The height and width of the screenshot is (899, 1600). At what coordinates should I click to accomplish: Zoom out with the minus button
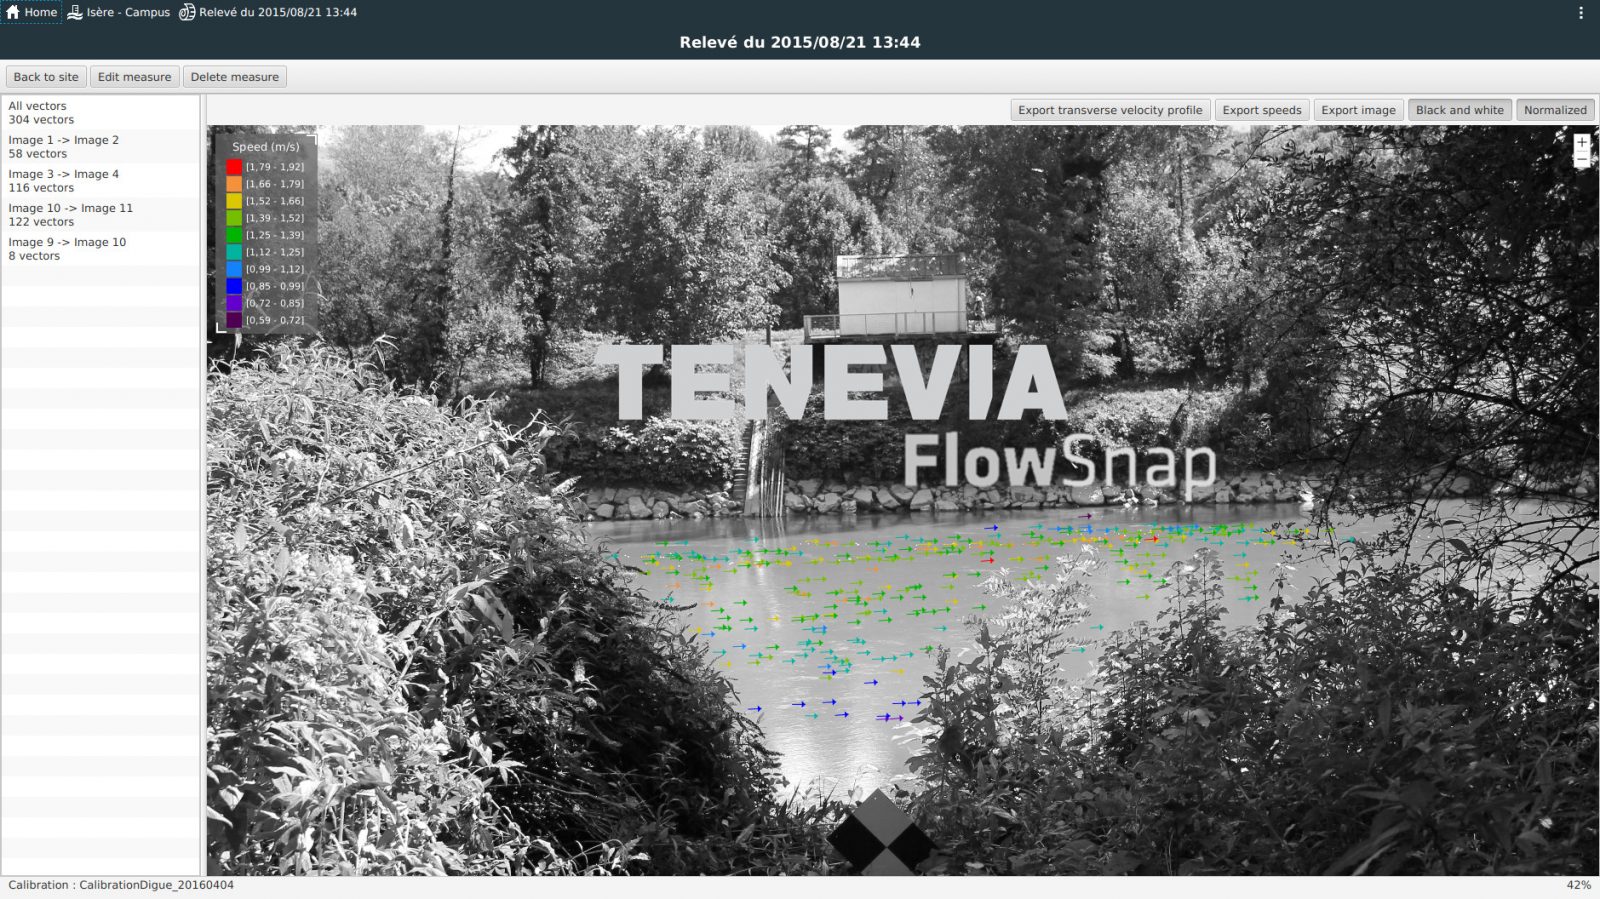(x=1582, y=159)
